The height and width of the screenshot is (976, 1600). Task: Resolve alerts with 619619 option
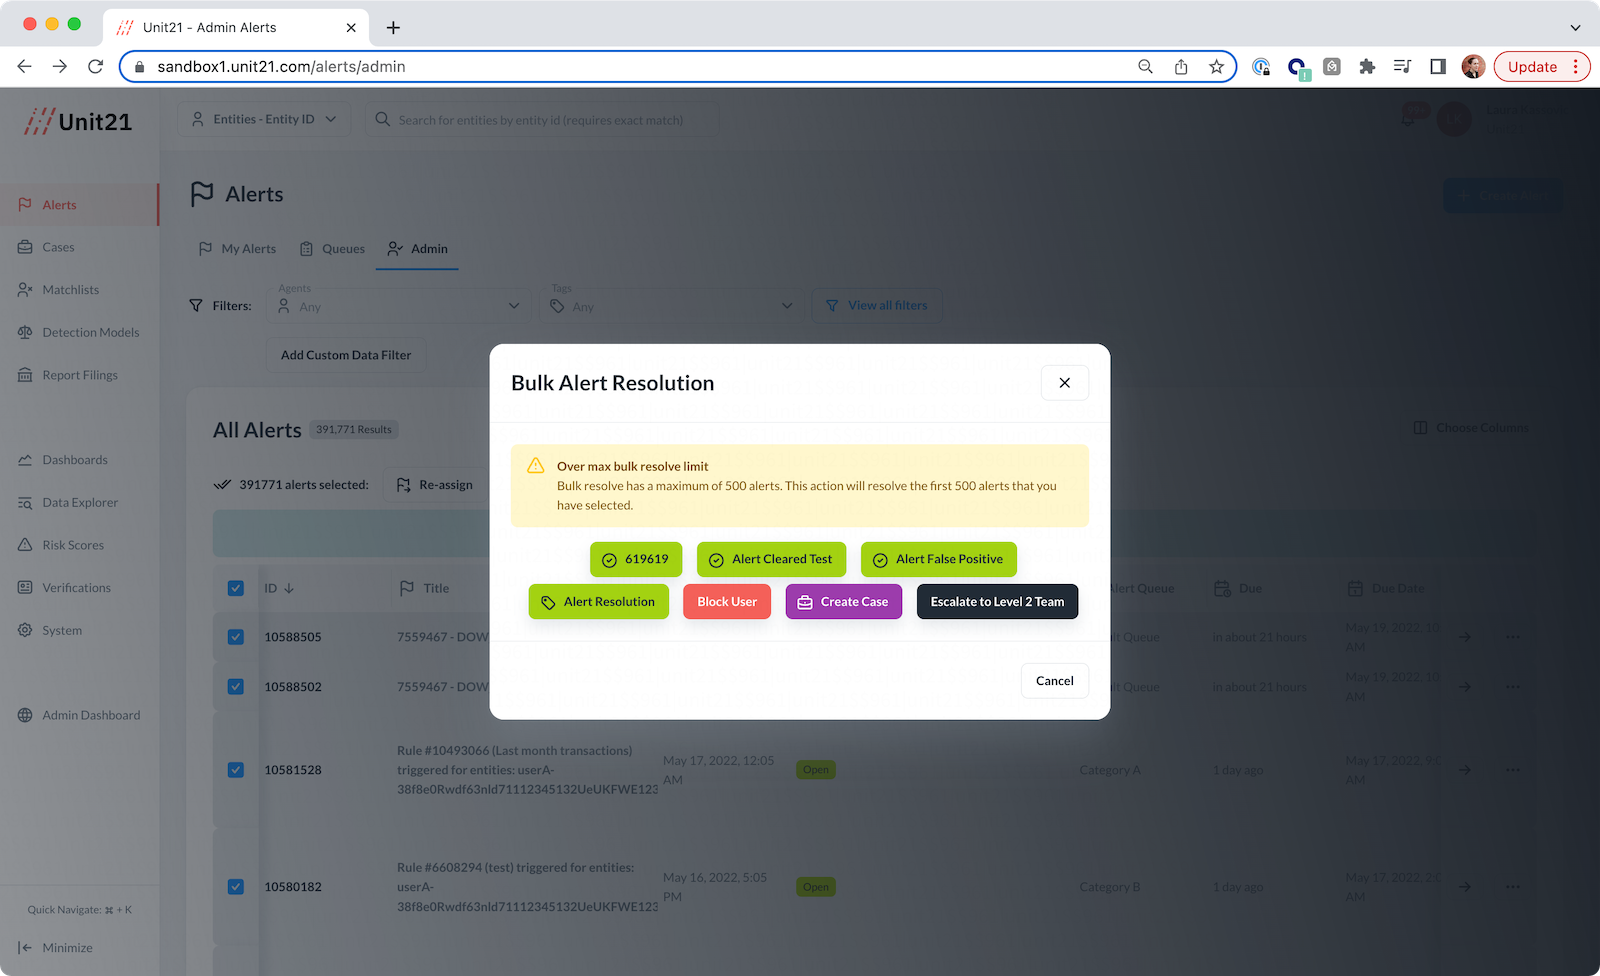click(636, 560)
